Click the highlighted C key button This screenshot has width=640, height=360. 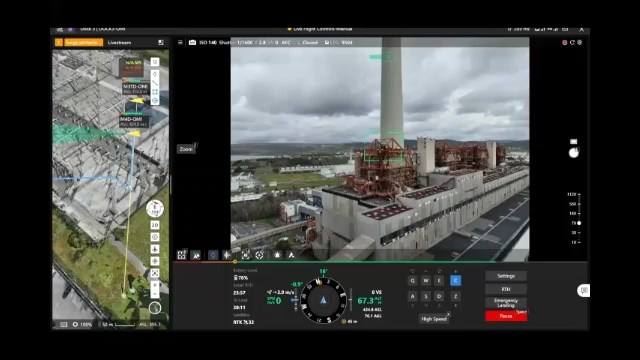click(456, 280)
